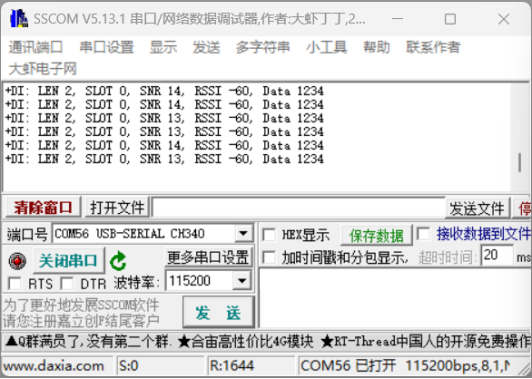Toggle the DTR checkbox
The width and height of the screenshot is (532, 379).
[67, 283]
